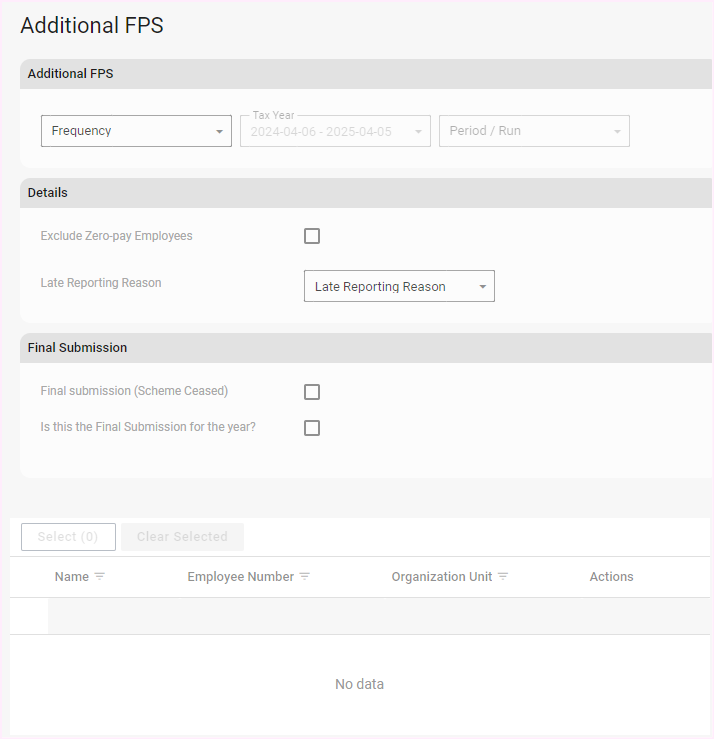This screenshot has width=714, height=739.
Task: Click the Period / Run arrow icon
Action: 617,132
